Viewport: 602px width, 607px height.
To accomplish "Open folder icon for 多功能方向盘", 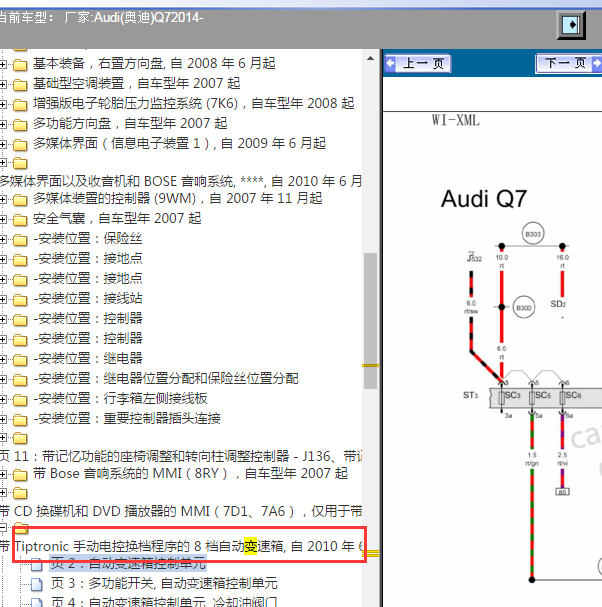I will [20, 125].
